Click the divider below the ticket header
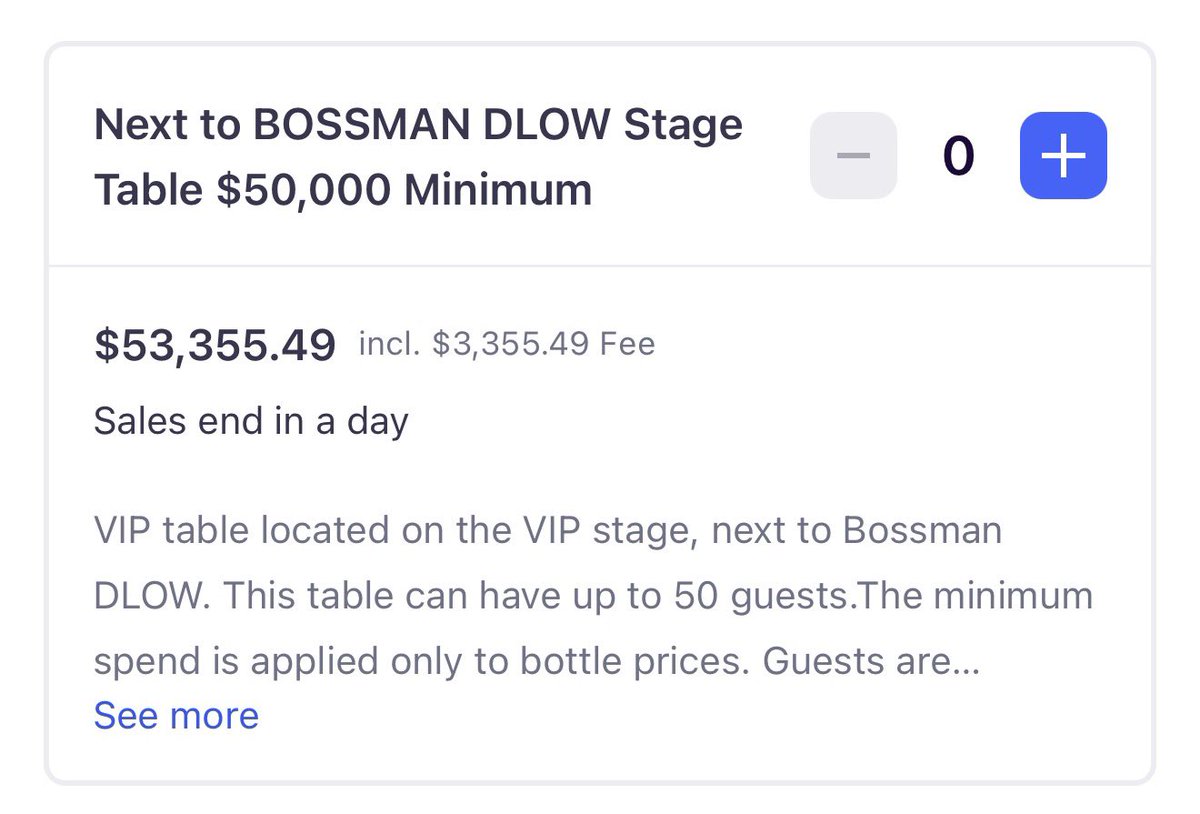The width and height of the screenshot is (1200, 814). click(x=600, y=266)
